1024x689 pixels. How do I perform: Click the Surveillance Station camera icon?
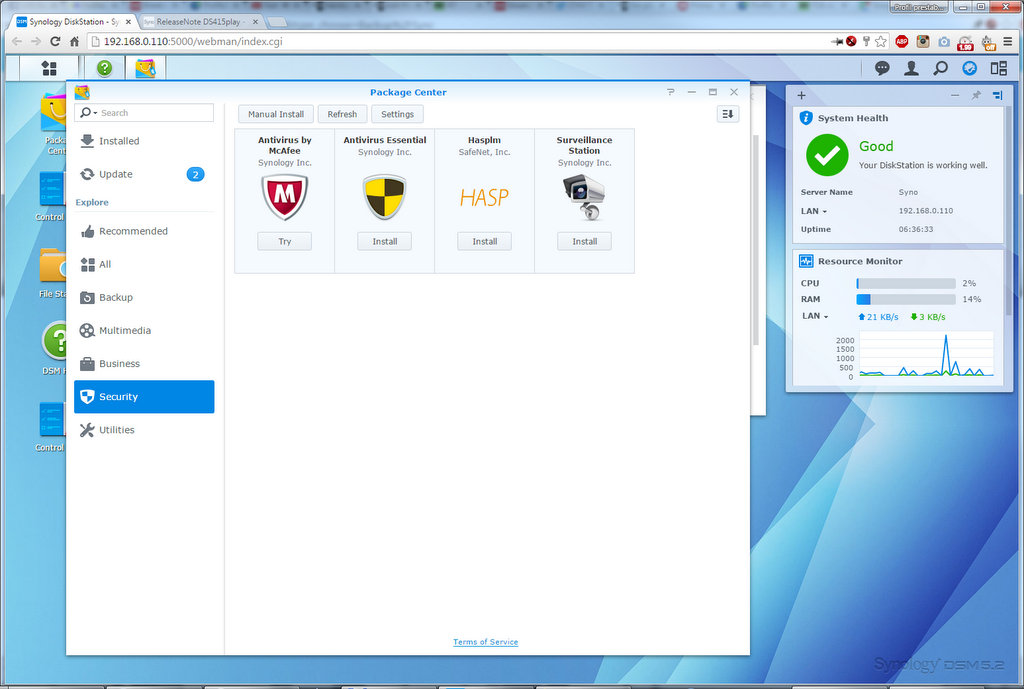coord(584,197)
